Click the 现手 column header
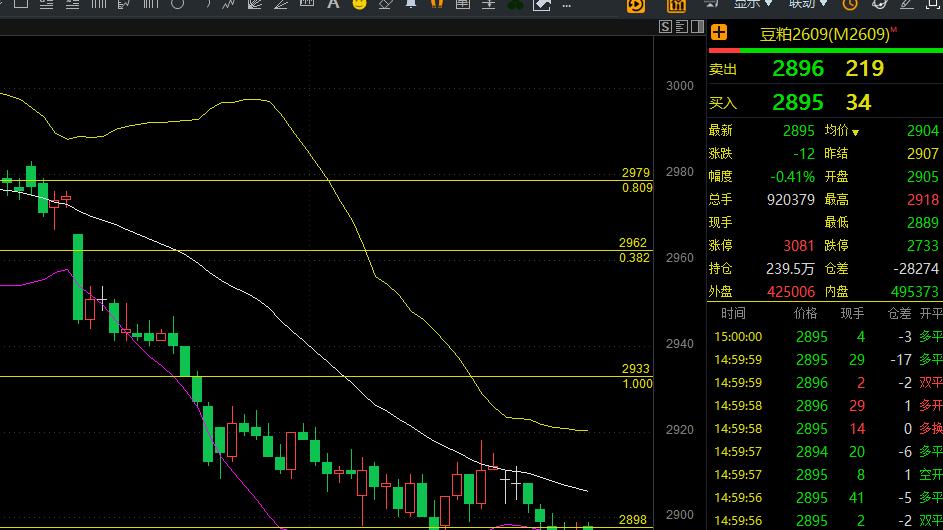 pyautogui.click(x=852, y=313)
